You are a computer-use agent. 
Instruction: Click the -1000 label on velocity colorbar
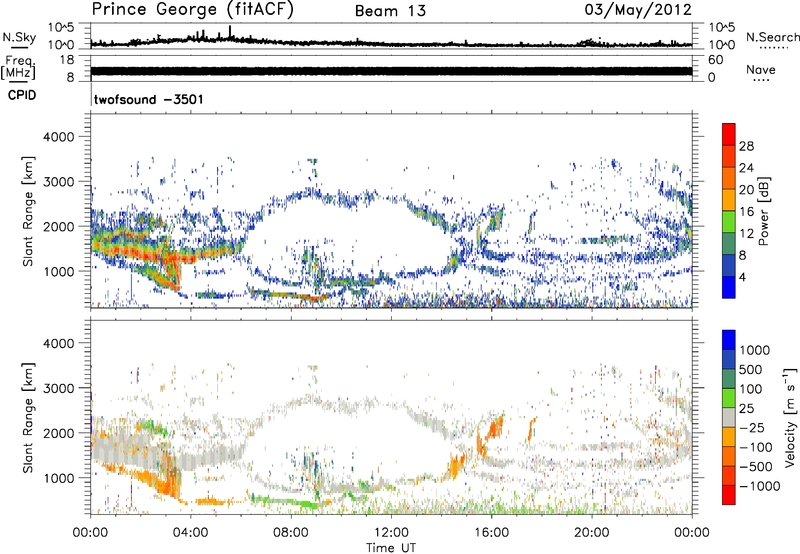point(760,486)
